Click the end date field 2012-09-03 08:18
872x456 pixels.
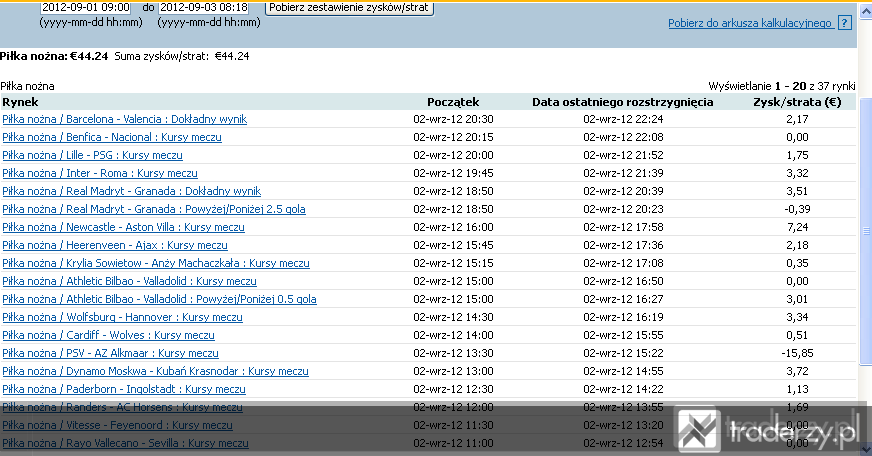[204, 8]
